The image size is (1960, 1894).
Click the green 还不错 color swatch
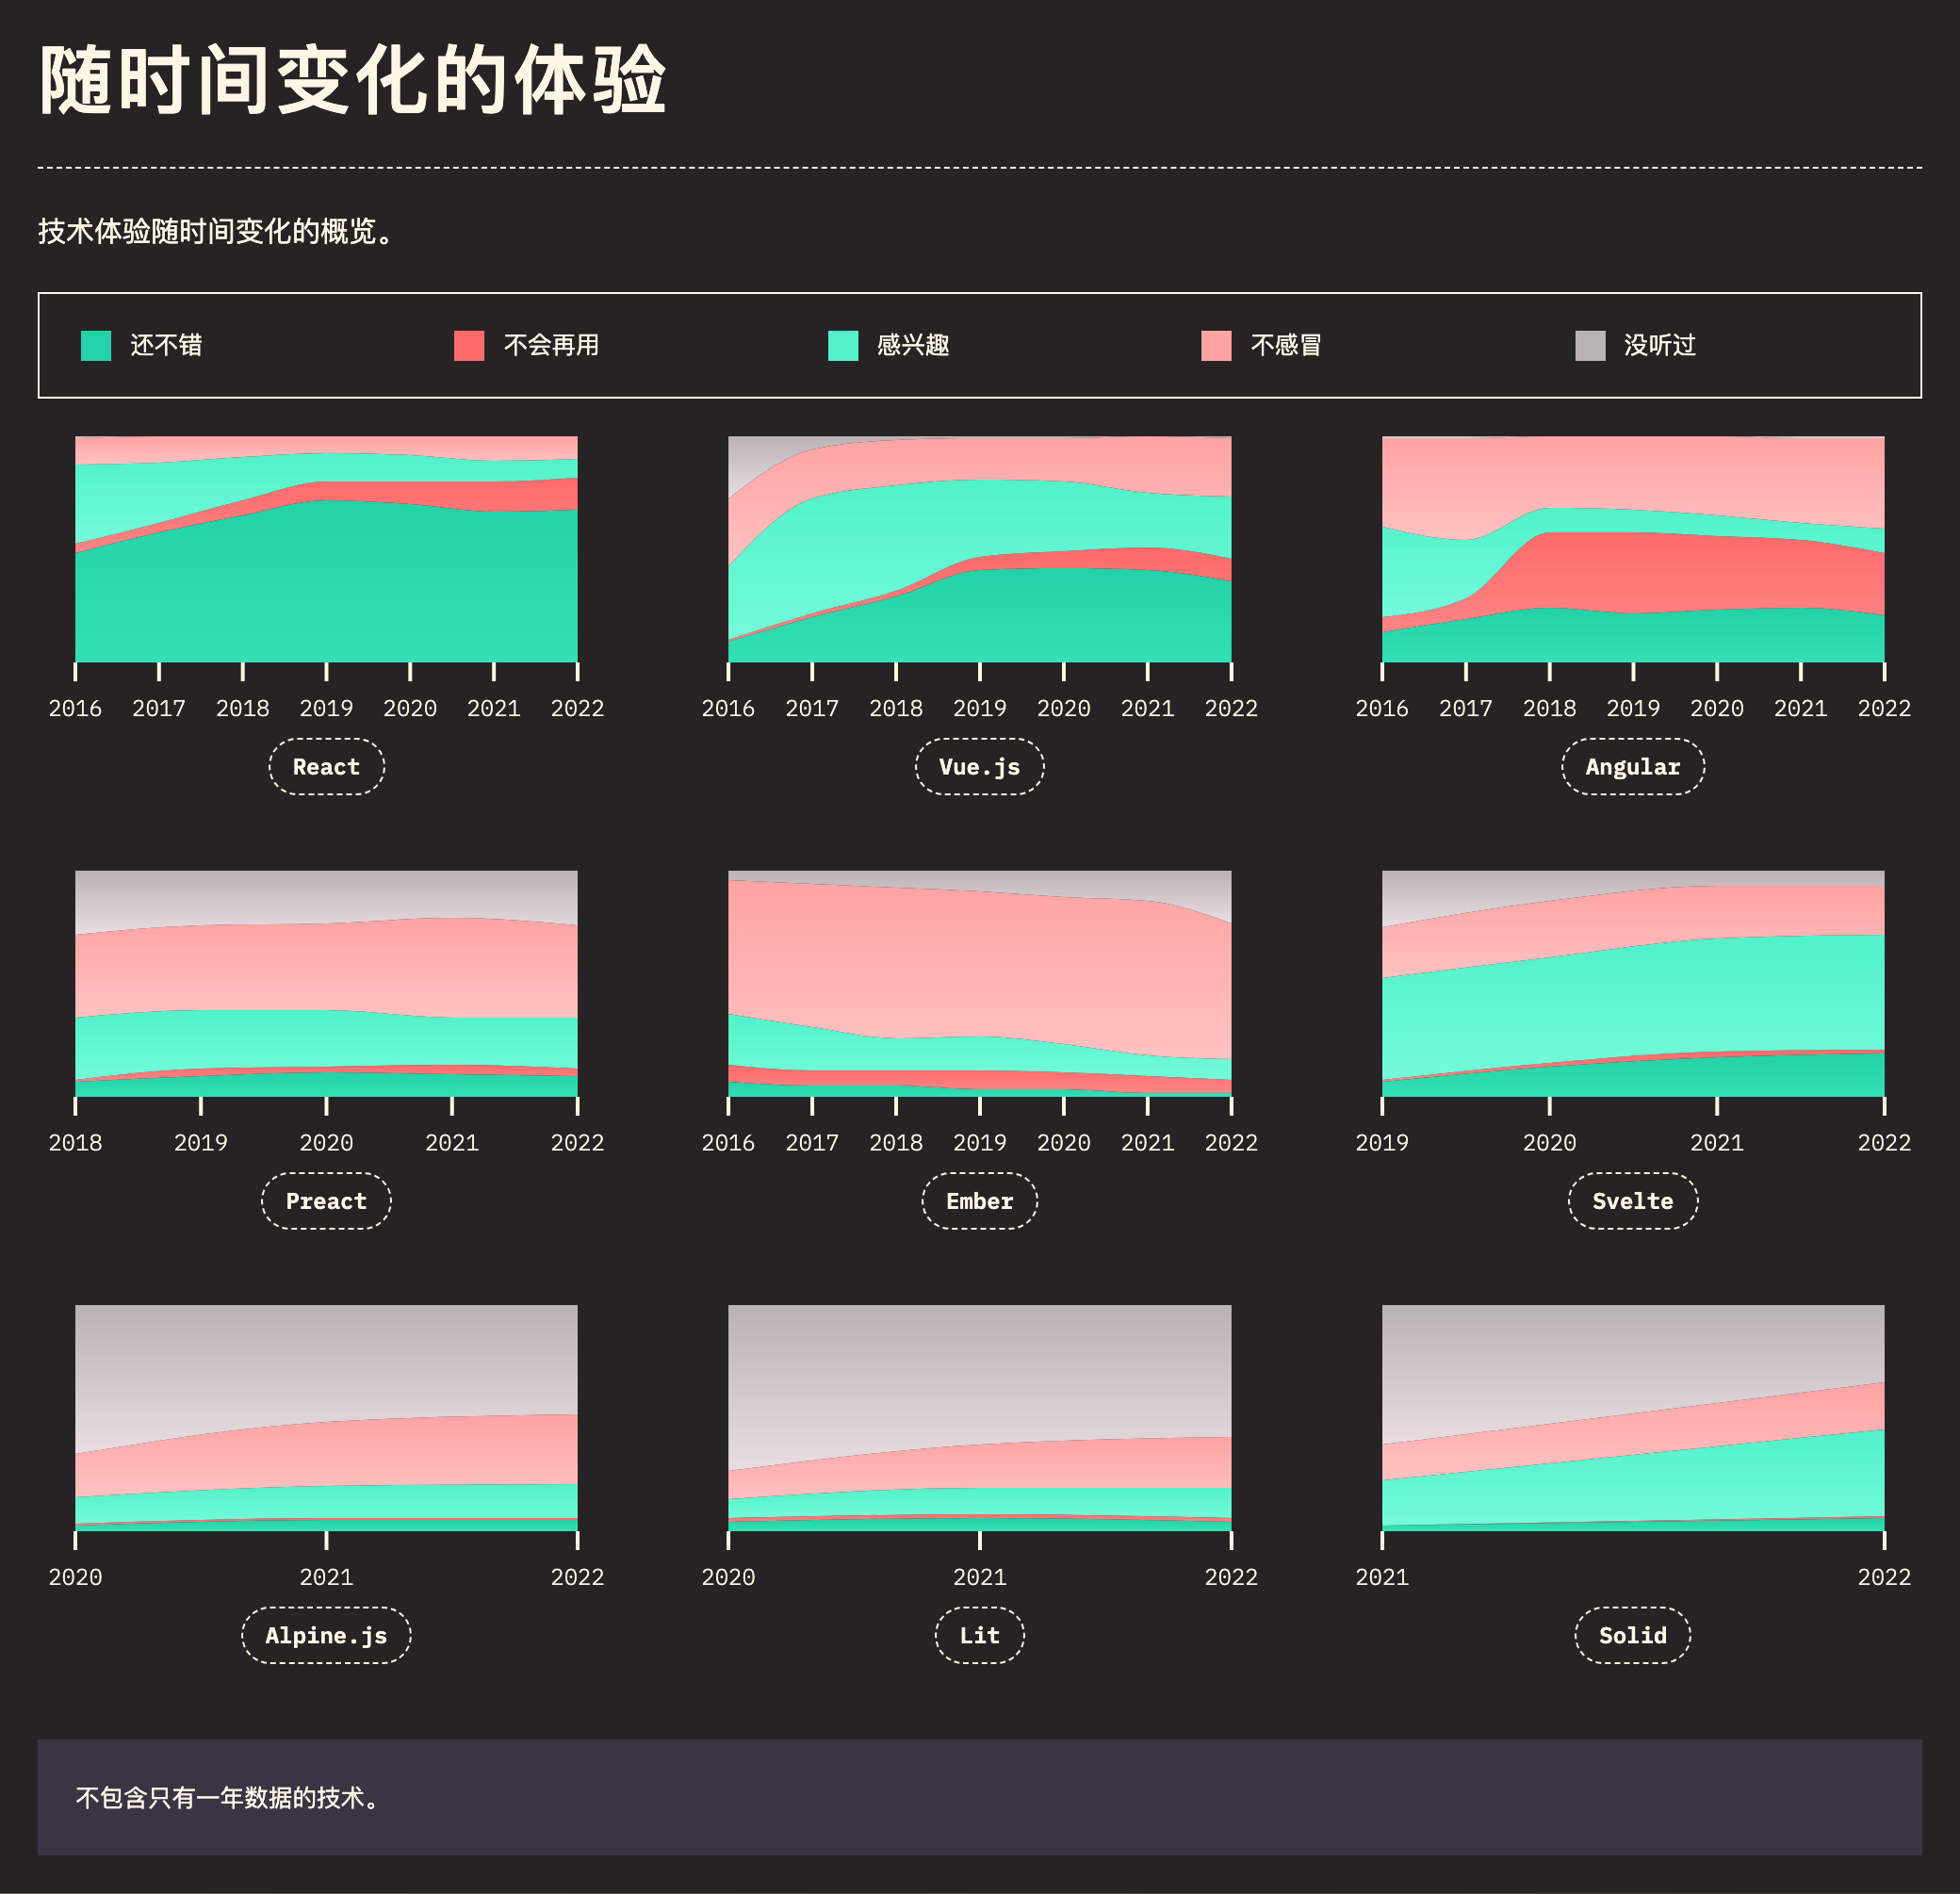tap(95, 345)
